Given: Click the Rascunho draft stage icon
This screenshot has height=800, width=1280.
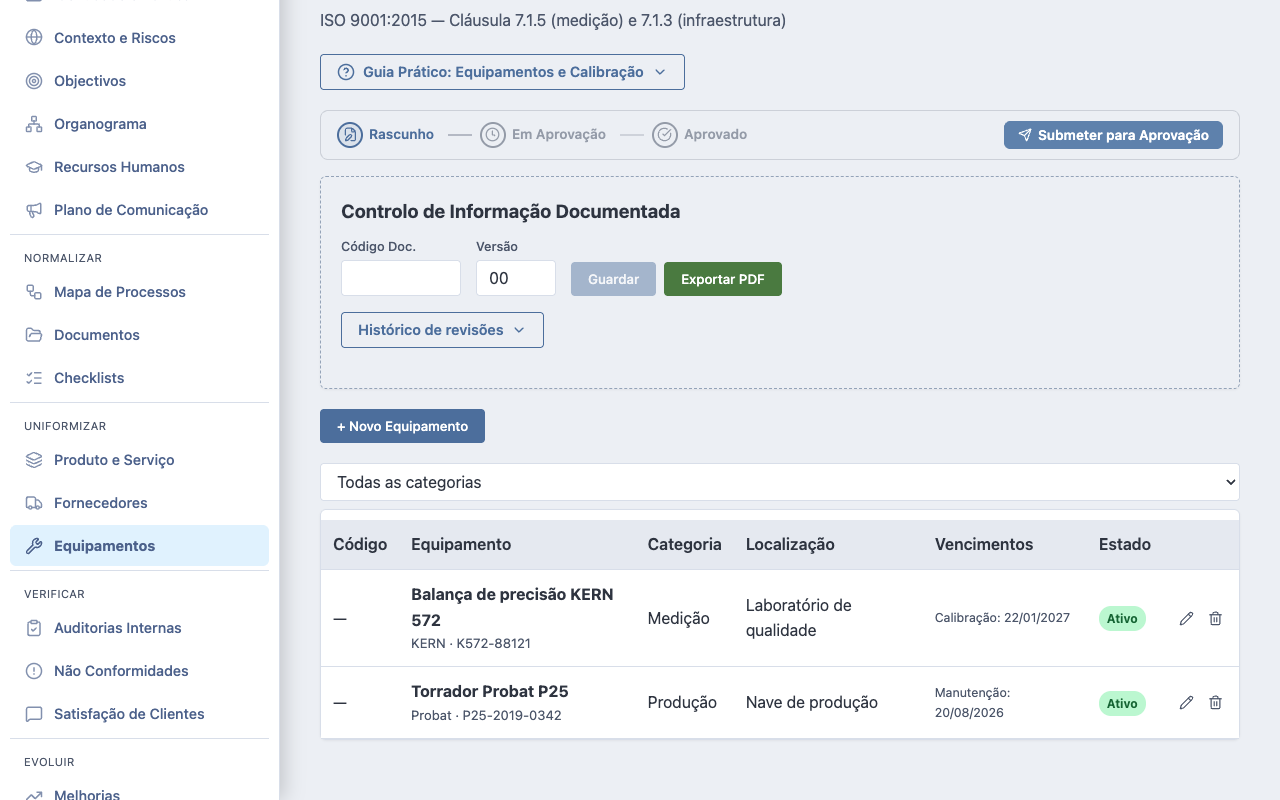Looking at the screenshot, I should [x=349, y=135].
